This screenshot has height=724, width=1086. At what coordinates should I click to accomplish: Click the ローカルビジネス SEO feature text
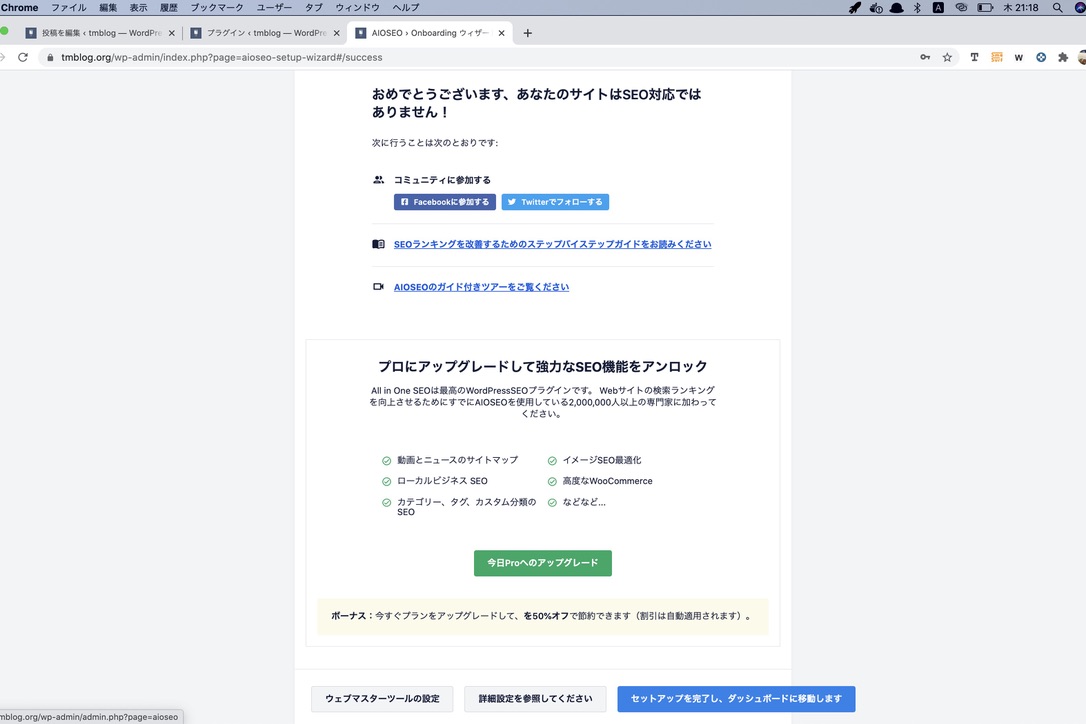point(442,481)
